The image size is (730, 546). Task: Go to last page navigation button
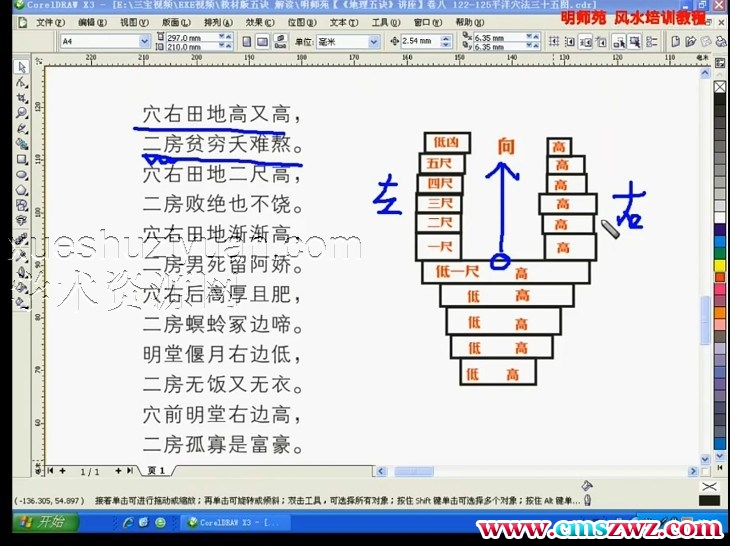point(130,471)
